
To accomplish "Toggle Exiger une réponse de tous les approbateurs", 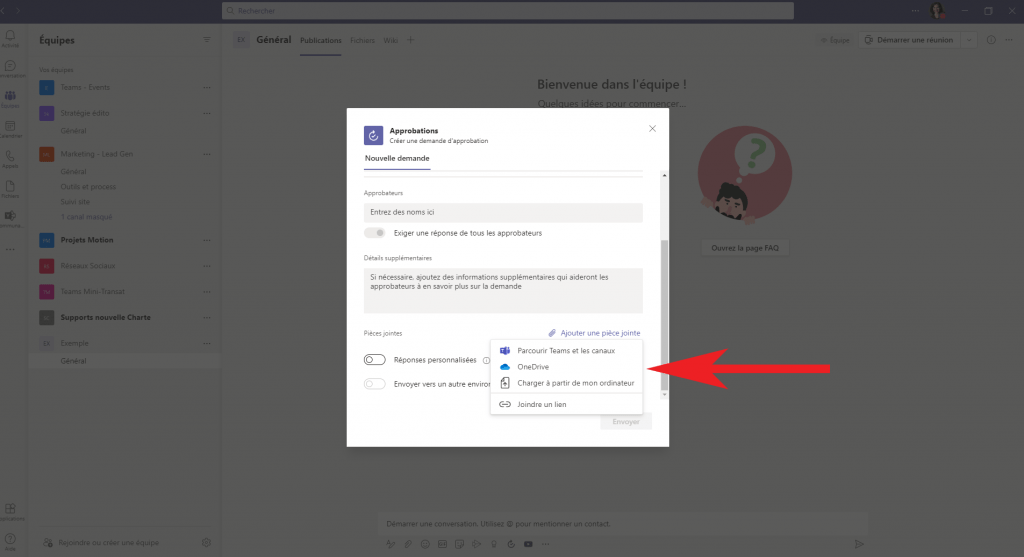I will [375, 233].
